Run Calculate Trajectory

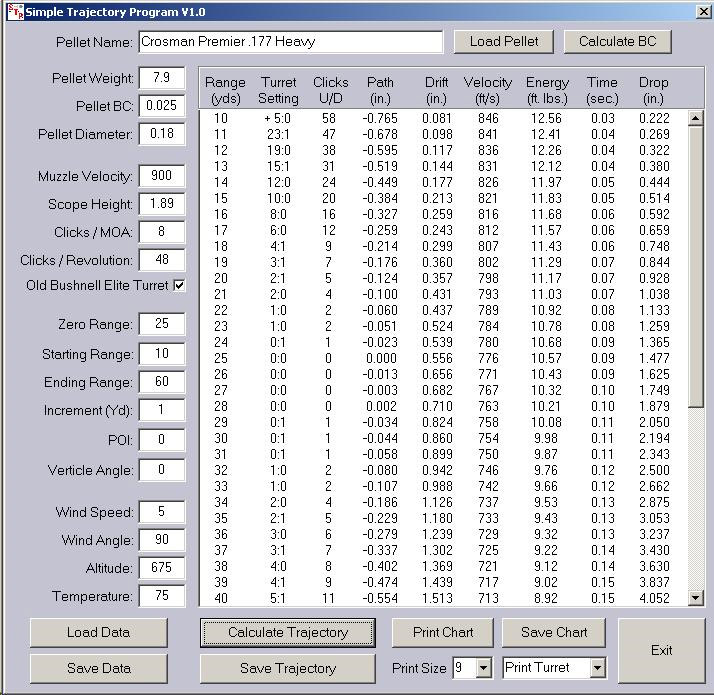288,632
